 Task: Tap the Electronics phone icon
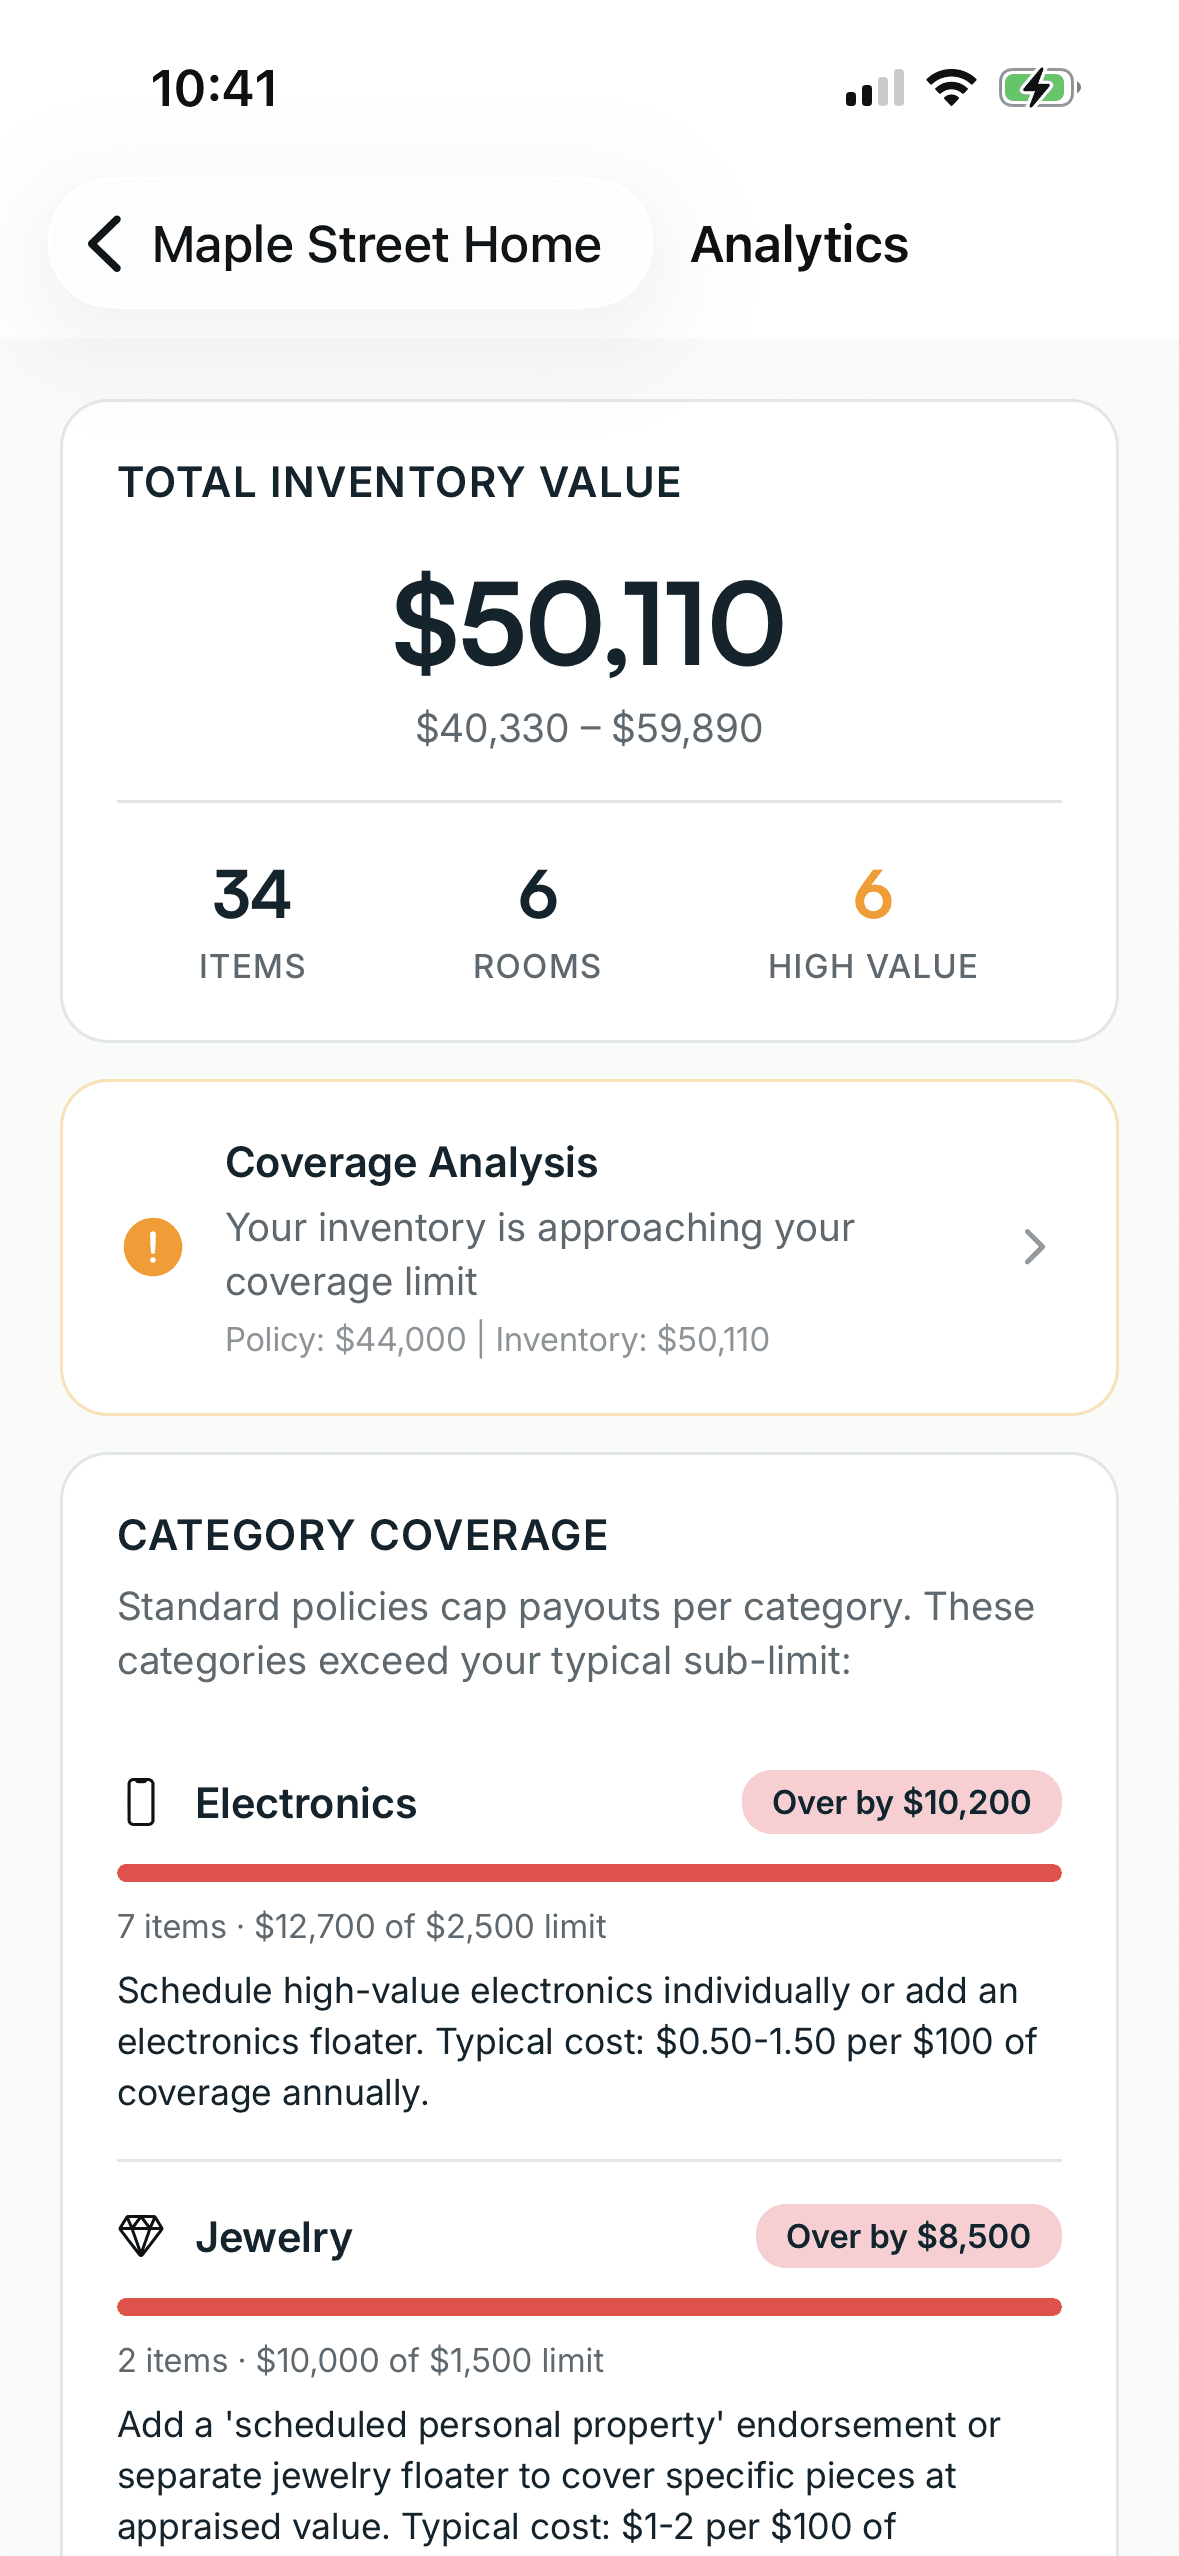click(142, 1802)
